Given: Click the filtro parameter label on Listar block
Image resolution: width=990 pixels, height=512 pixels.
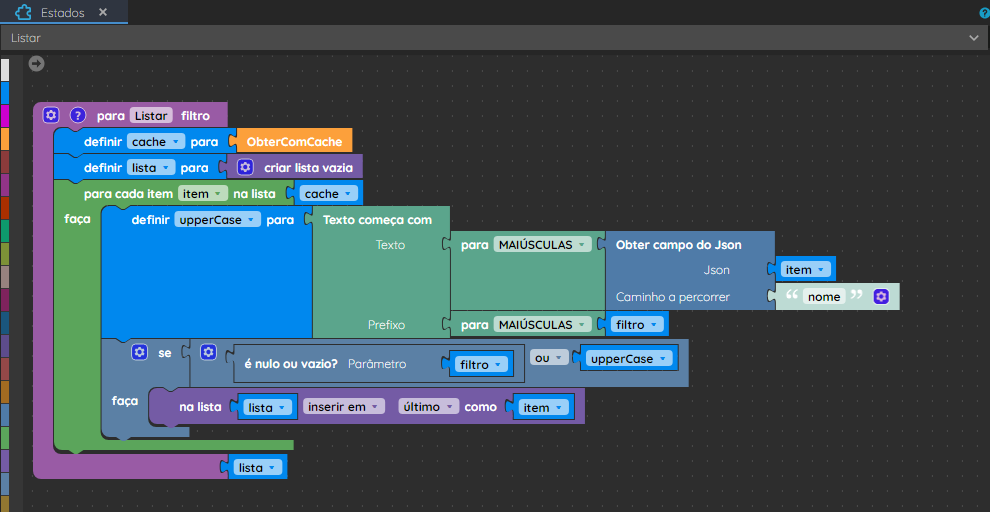Looking at the screenshot, I should 194,116.
